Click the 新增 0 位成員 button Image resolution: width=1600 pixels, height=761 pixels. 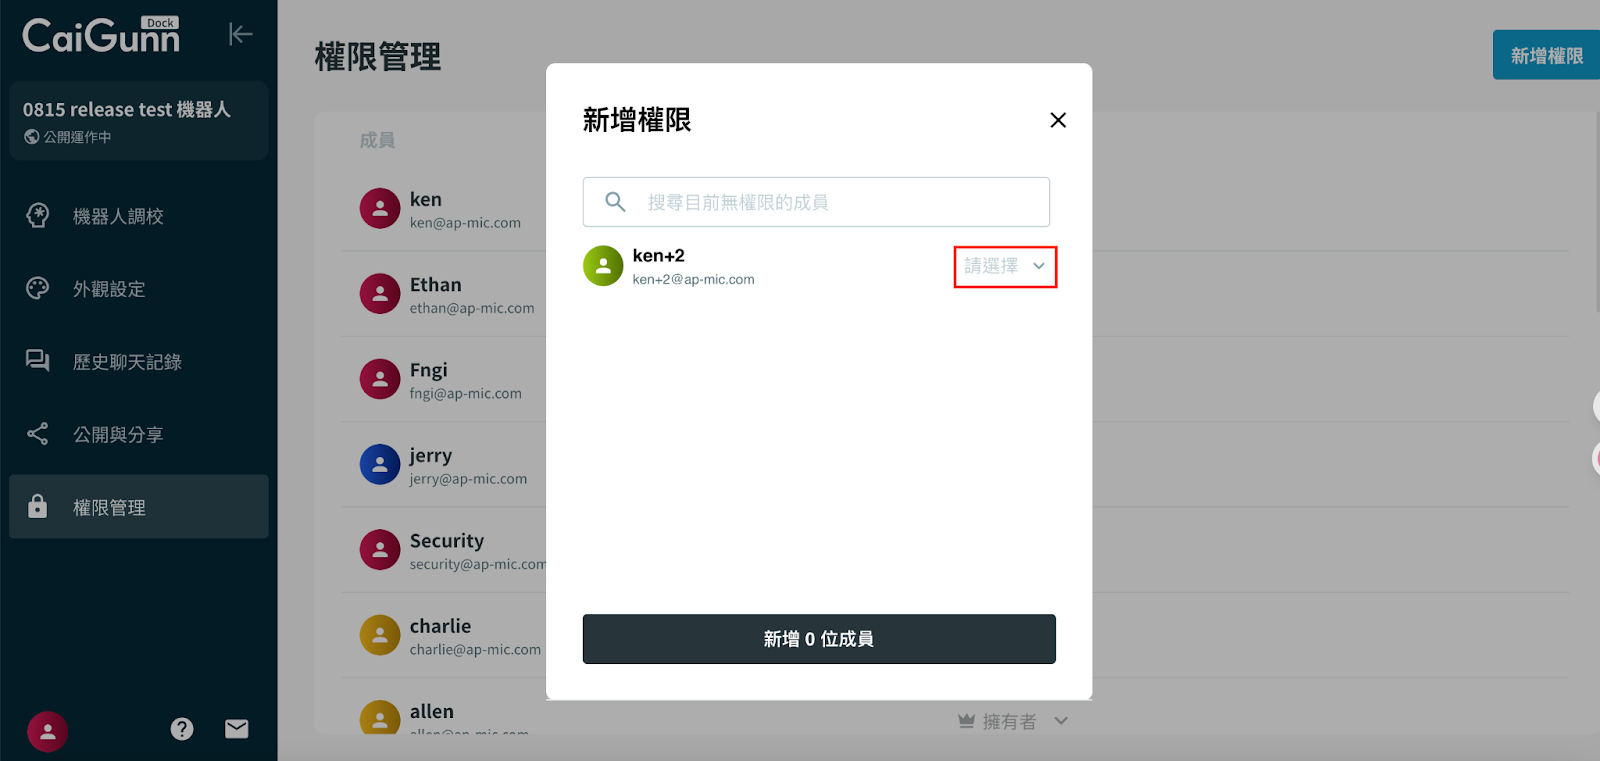[819, 639]
